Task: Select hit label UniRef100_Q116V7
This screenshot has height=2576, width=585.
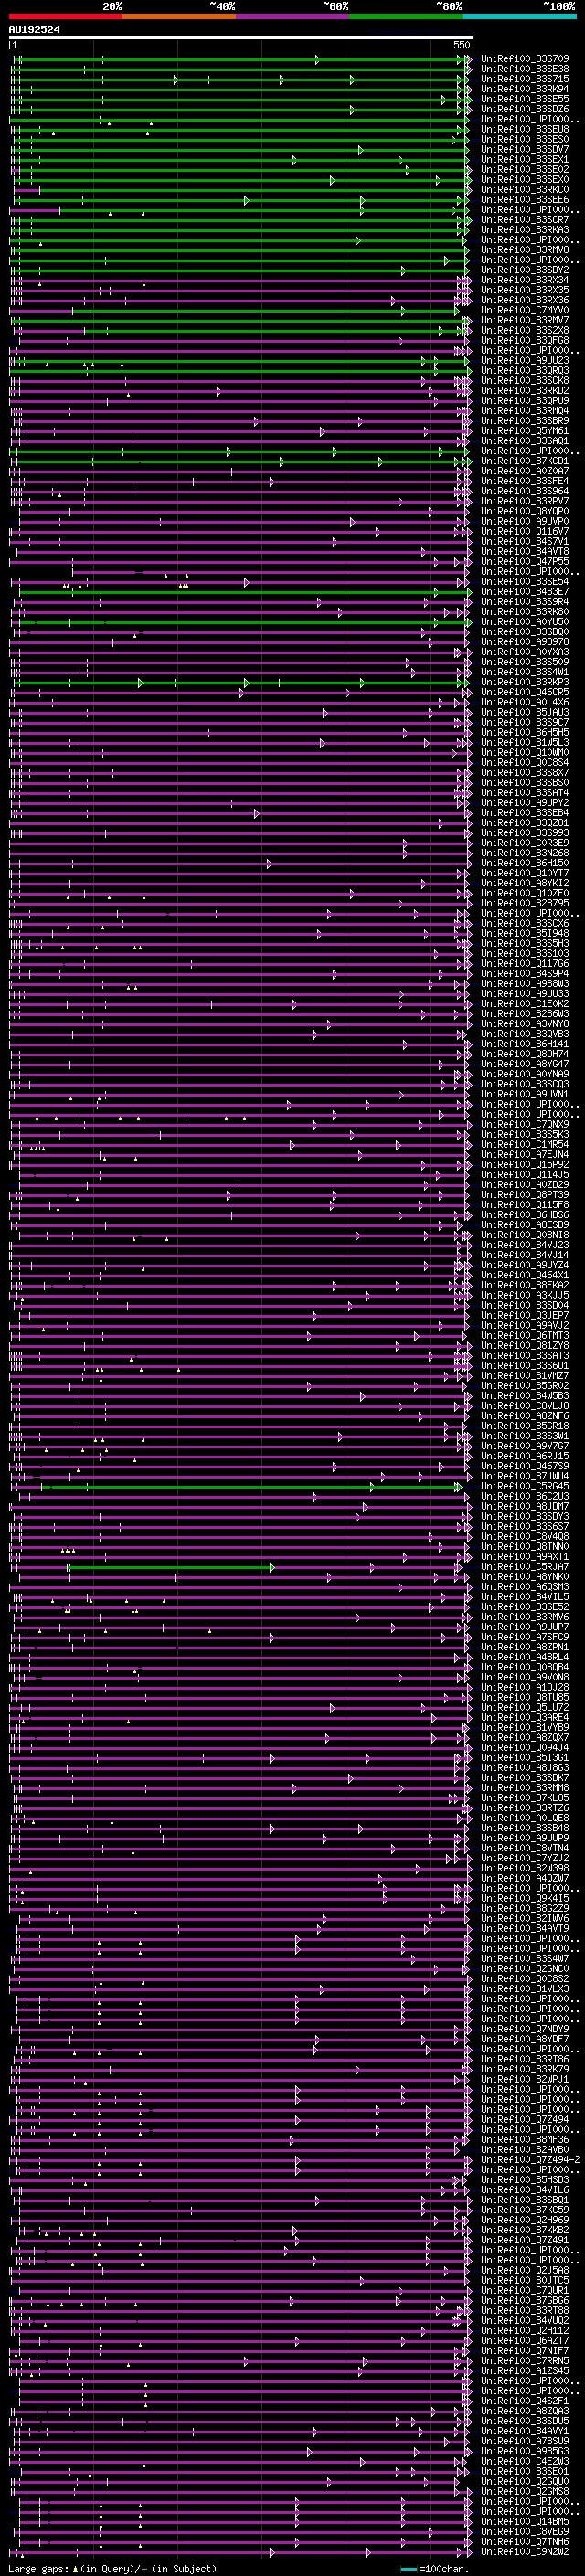Action: point(525,531)
